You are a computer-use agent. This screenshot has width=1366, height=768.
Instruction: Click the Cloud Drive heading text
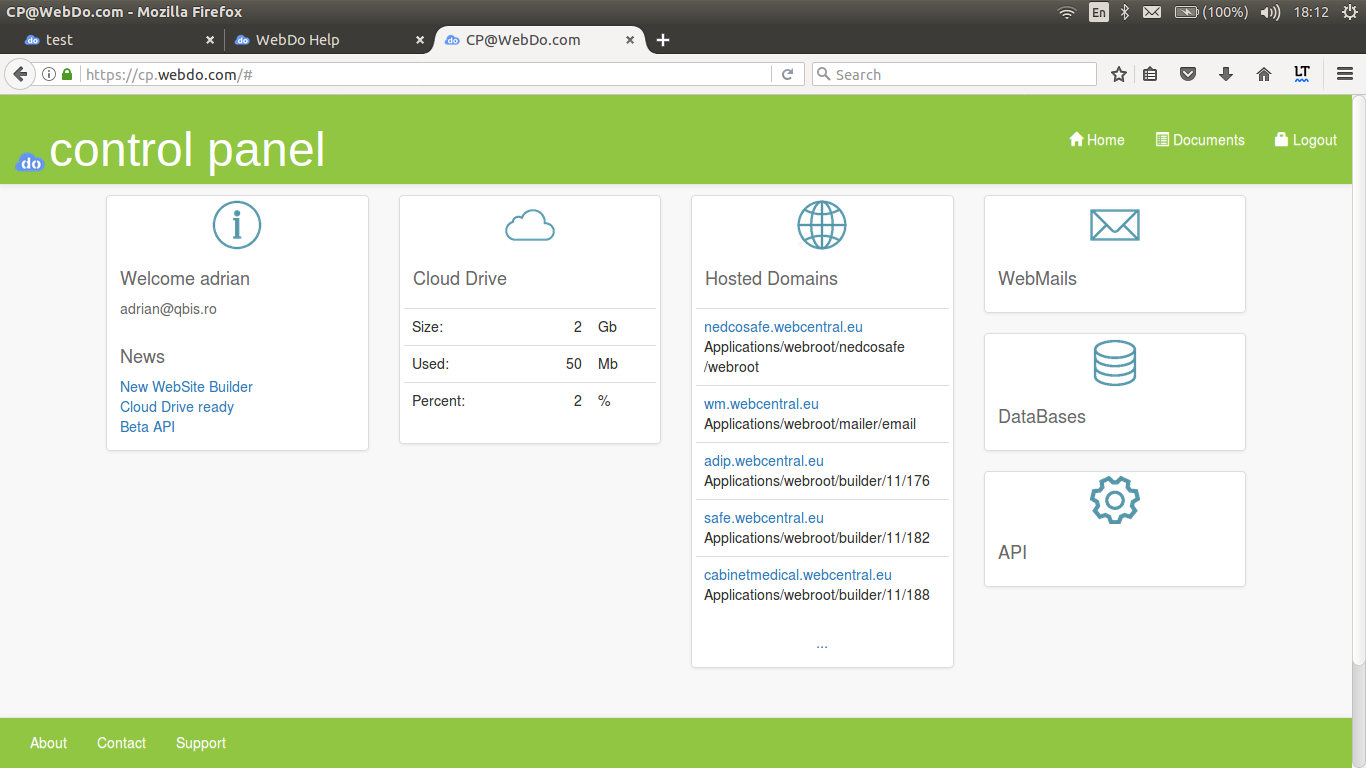click(x=460, y=279)
